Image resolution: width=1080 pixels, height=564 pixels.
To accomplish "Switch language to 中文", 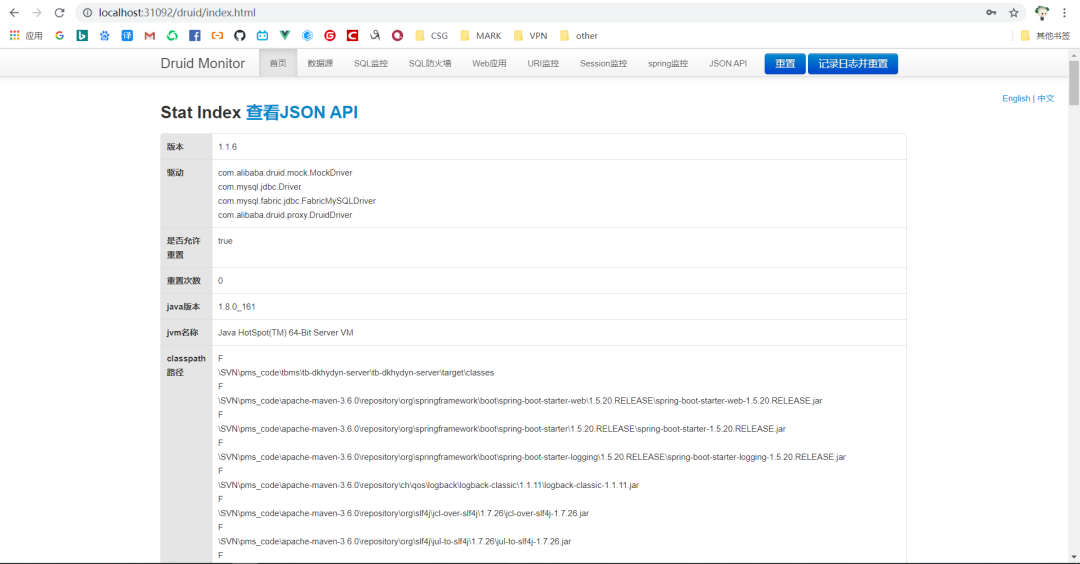I will (1046, 98).
